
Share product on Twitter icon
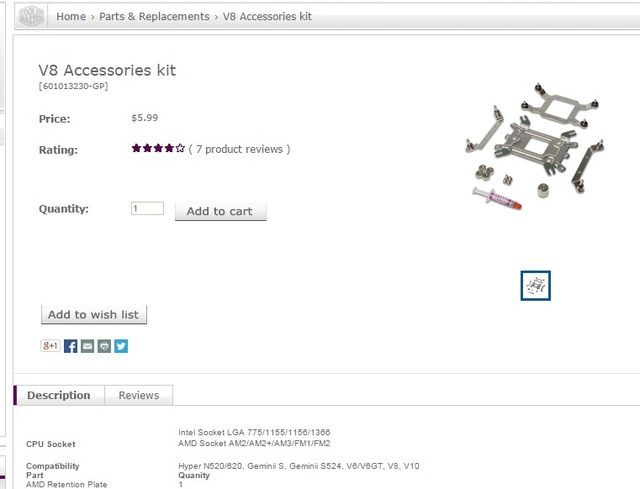coord(121,346)
